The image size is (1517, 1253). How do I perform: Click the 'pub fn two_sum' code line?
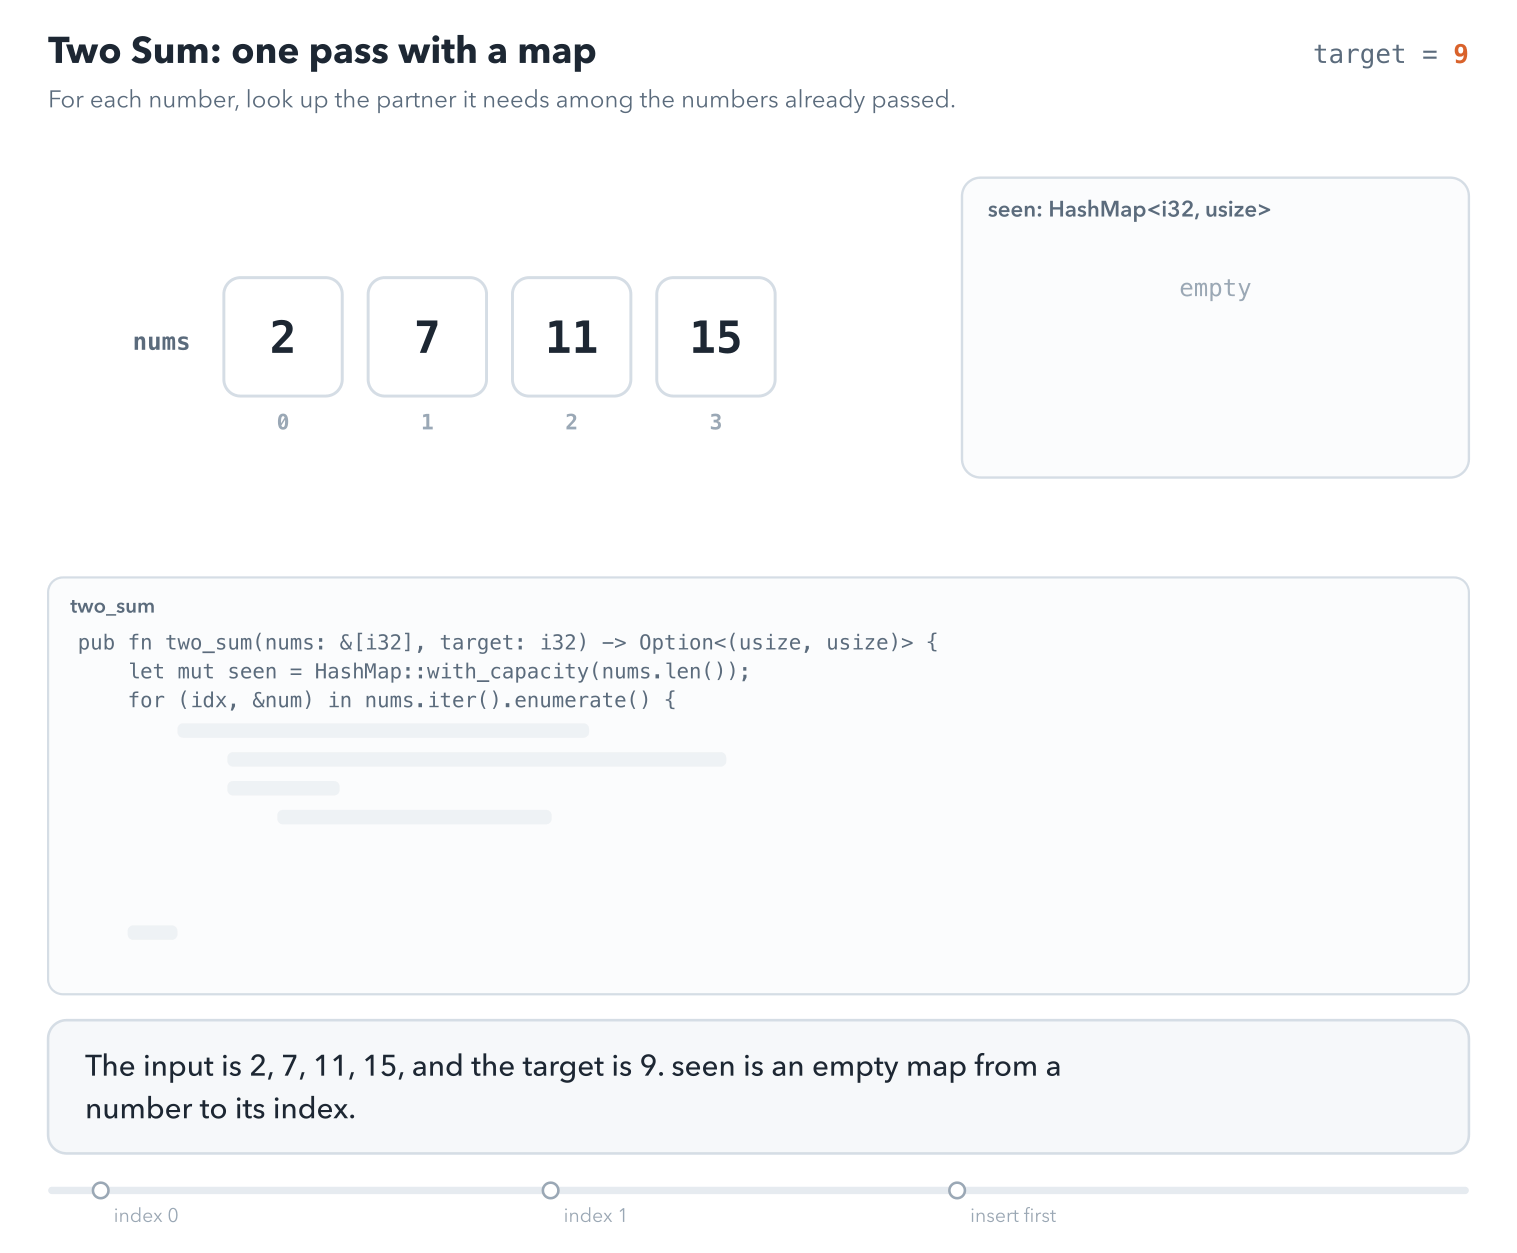click(508, 642)
